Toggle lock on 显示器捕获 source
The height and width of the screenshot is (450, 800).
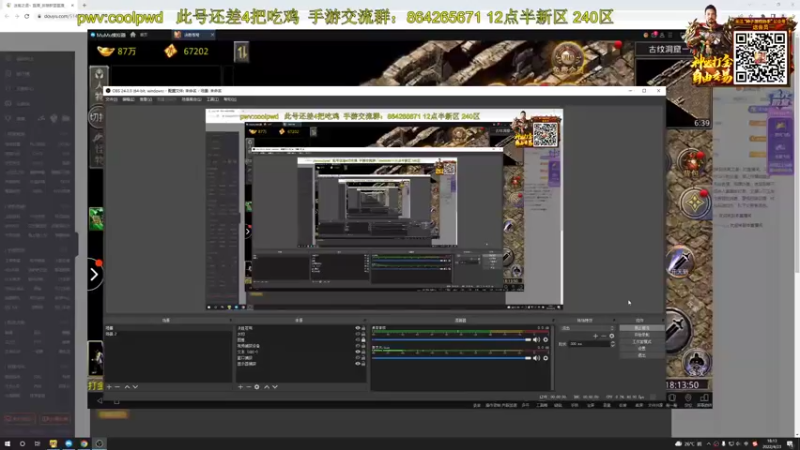click(363, 364)
